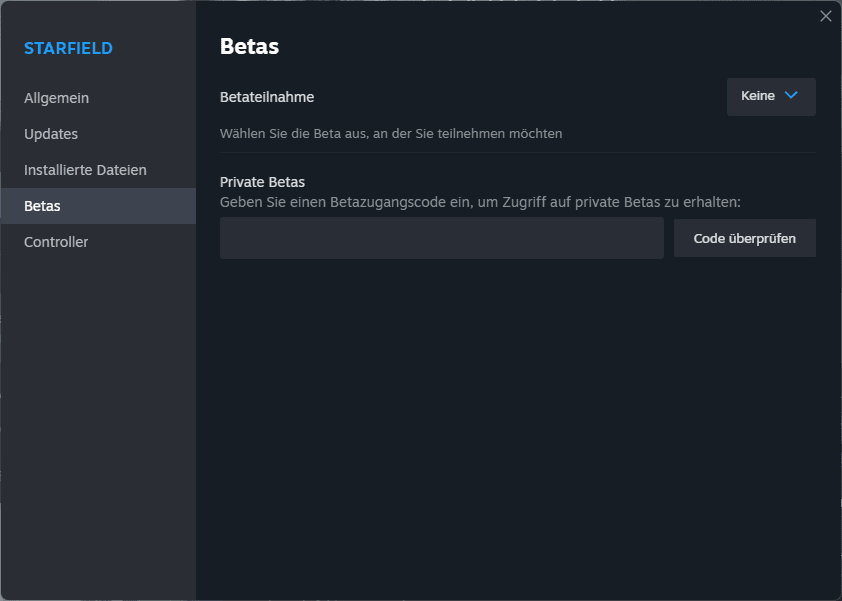842x601 pixels.
Task: Click the Betateilnahme label
Action: 267,97
